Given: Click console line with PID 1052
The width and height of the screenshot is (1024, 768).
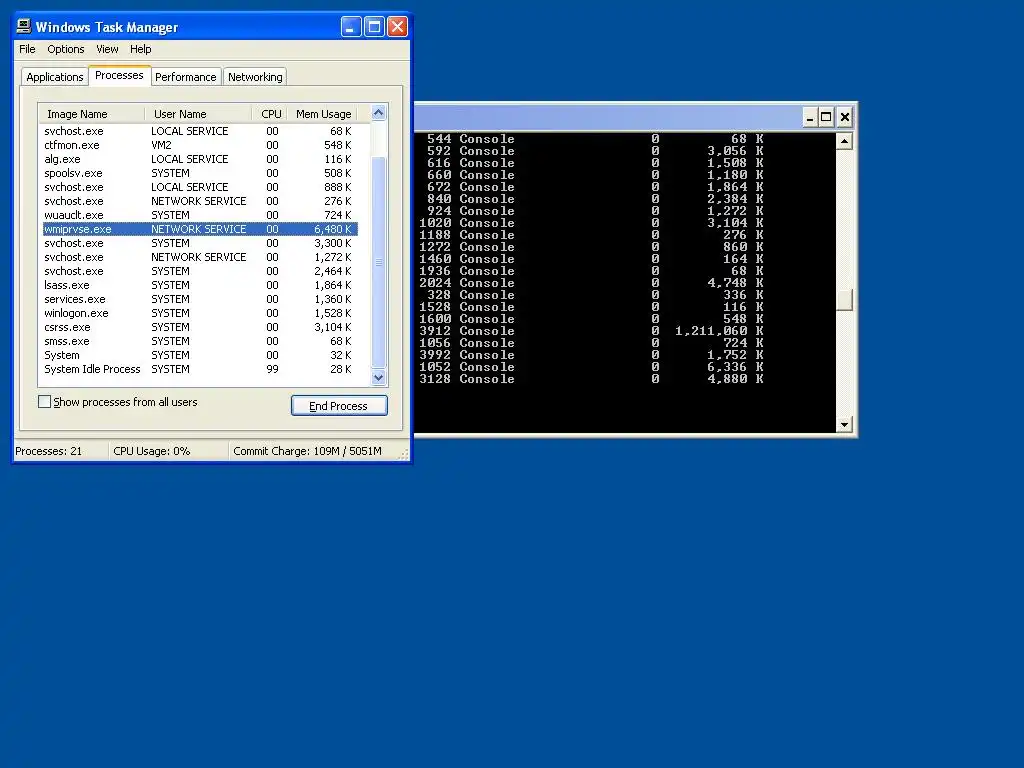Looking at the screenshot, I should 592,367.
